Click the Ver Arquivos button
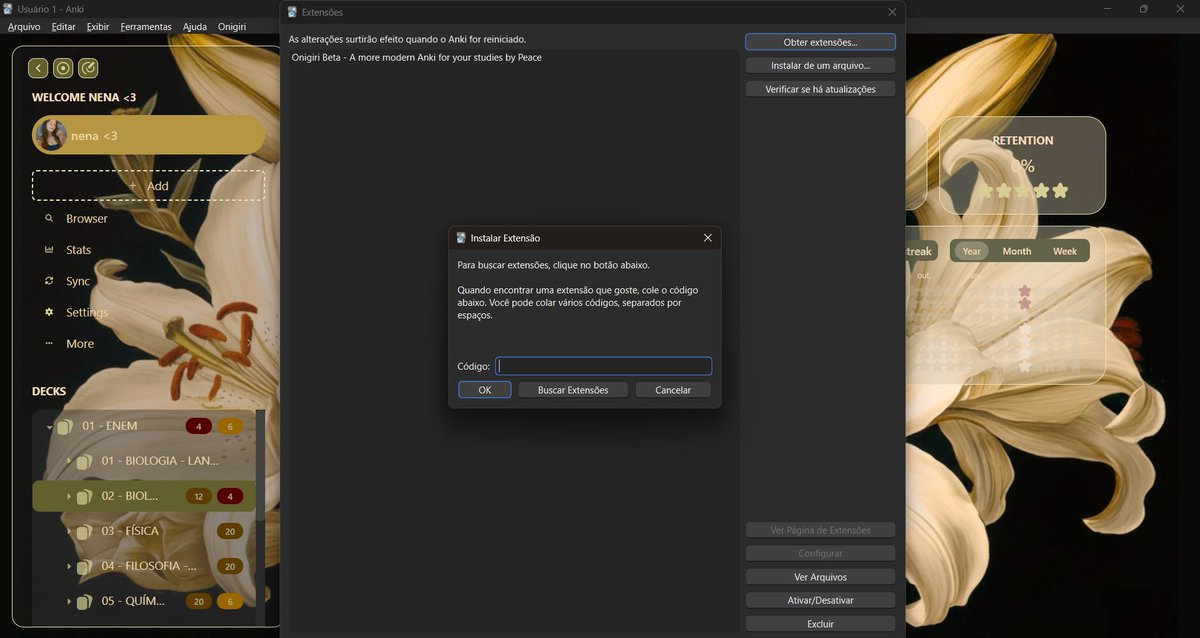 pos(820,577)
